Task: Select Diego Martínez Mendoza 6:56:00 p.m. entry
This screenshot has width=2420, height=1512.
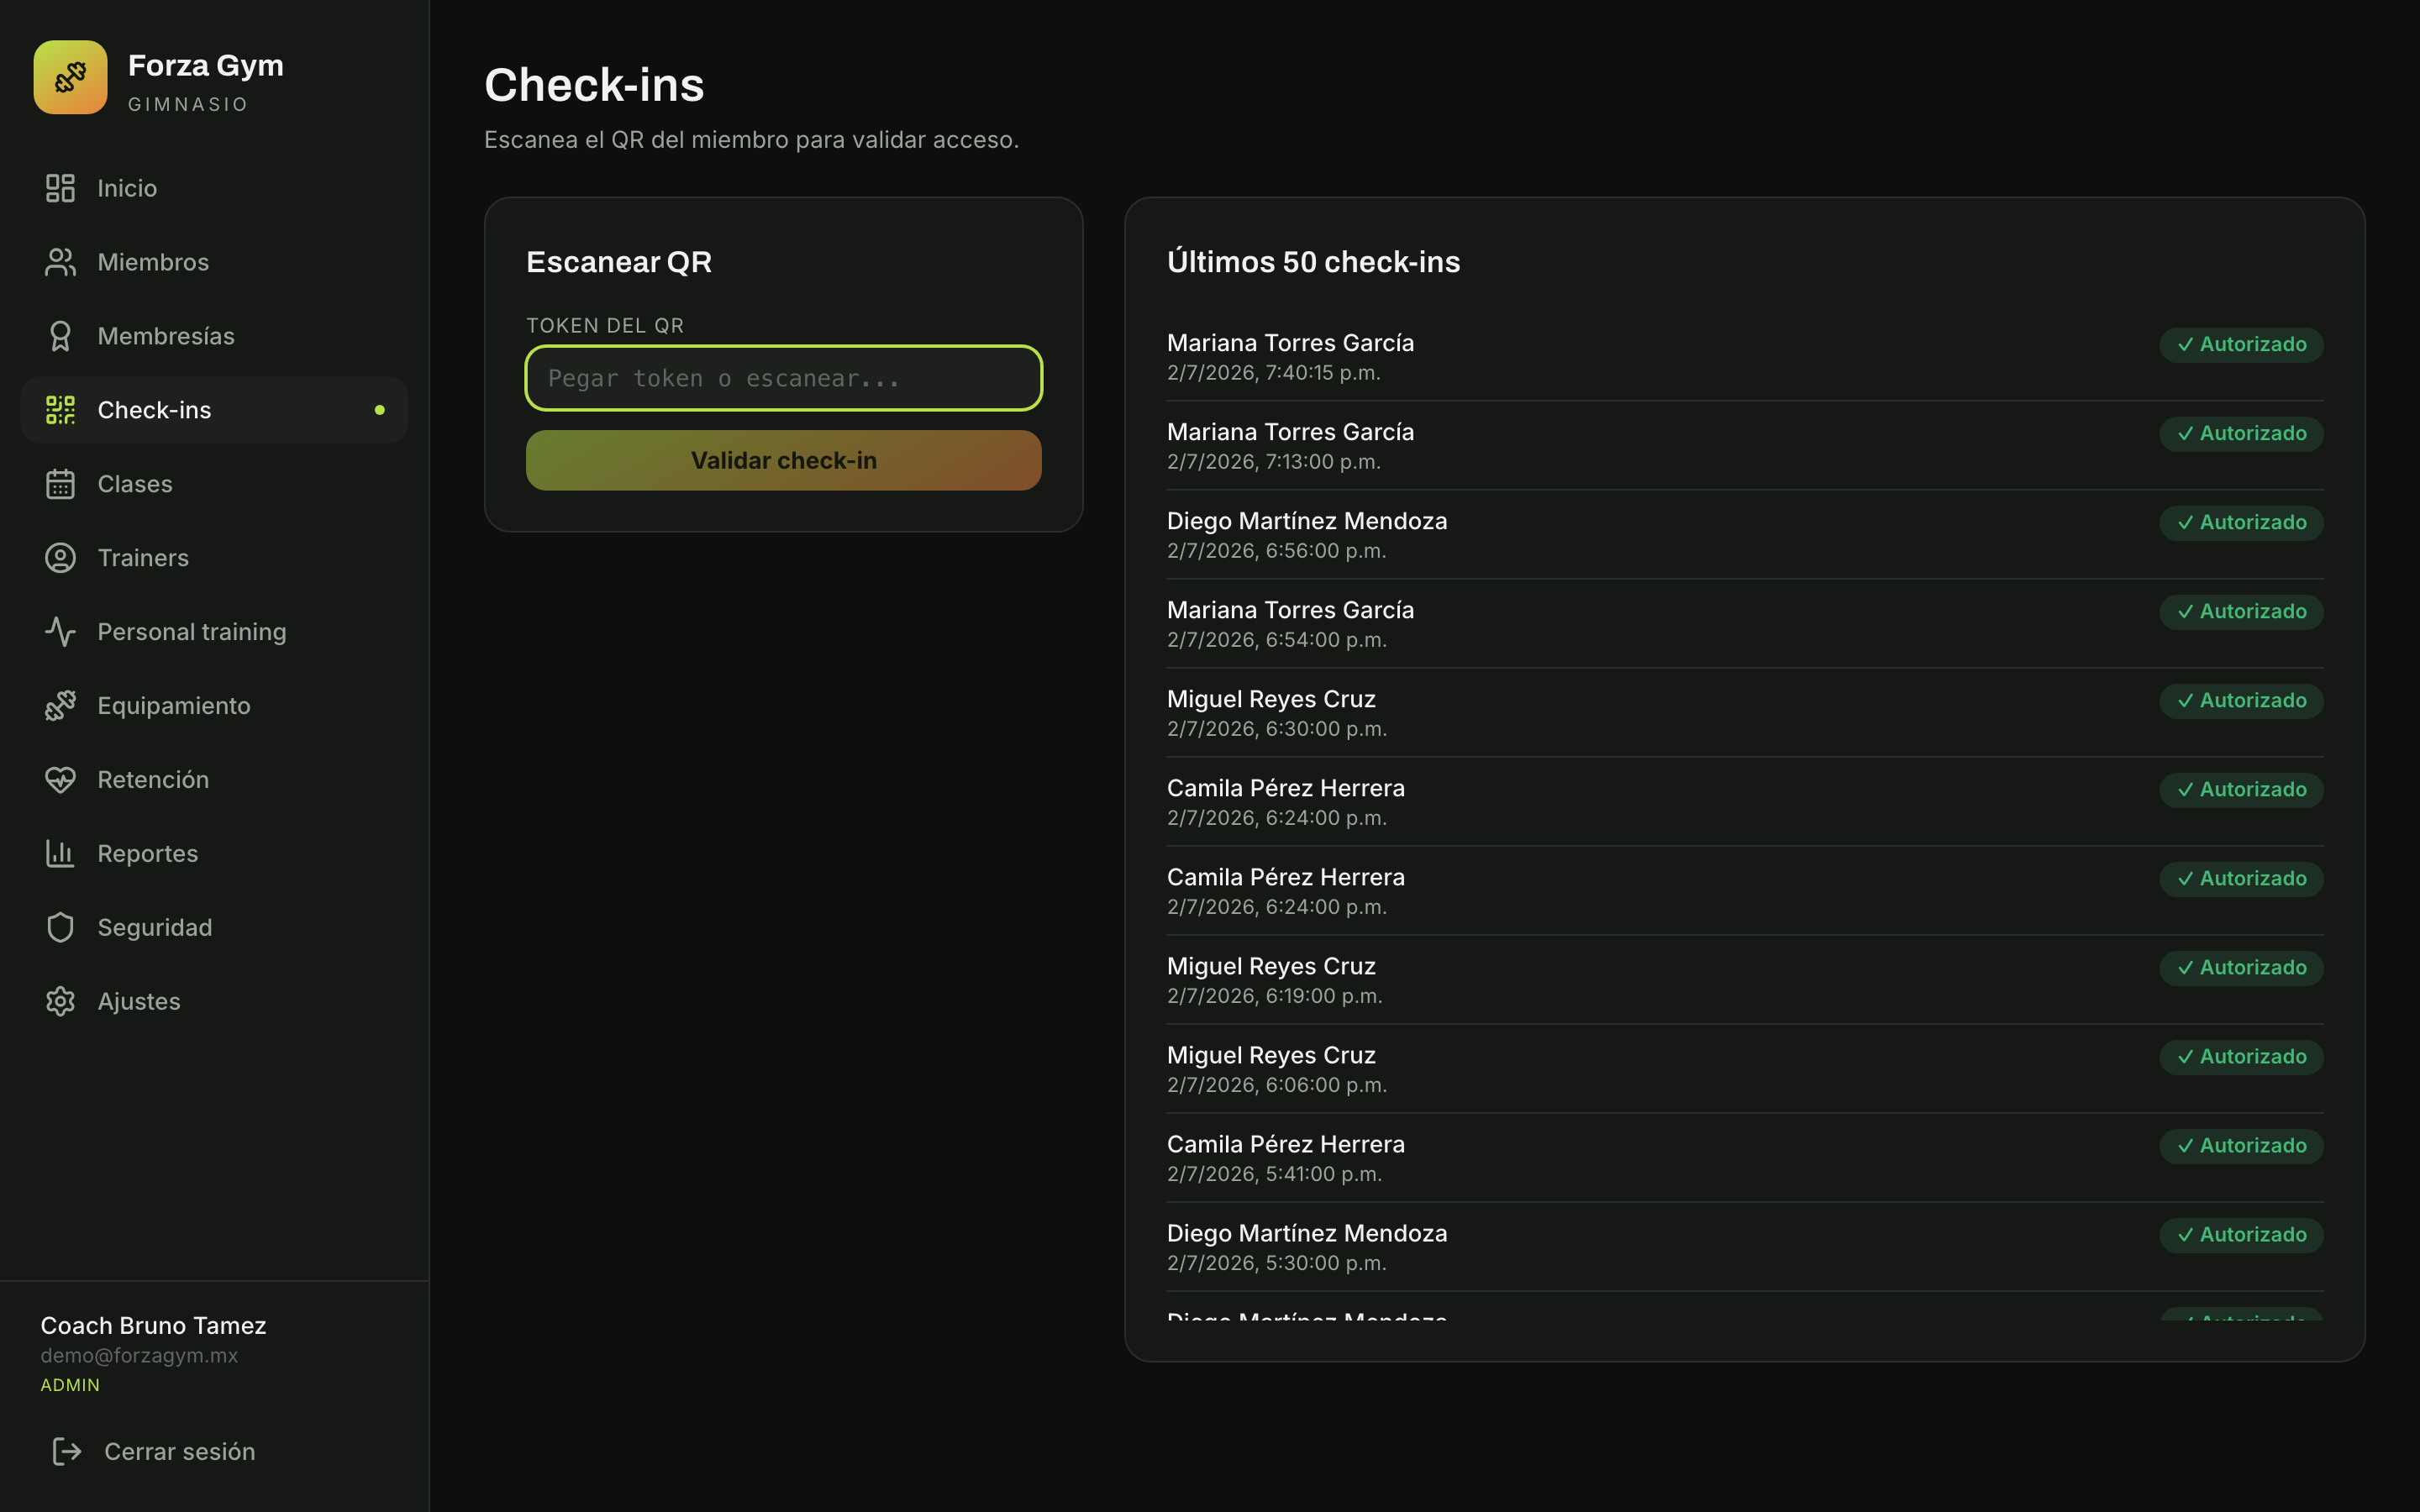Action: [x=1744, y=535]
